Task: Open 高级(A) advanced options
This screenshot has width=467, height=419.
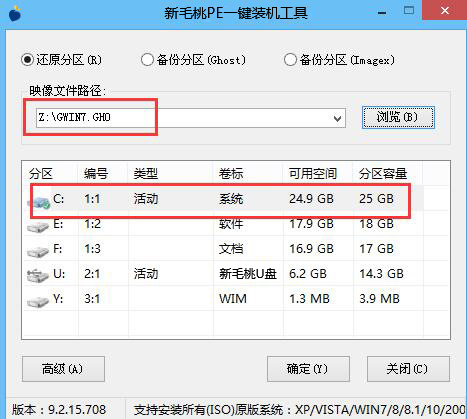Action: [63, 369]
